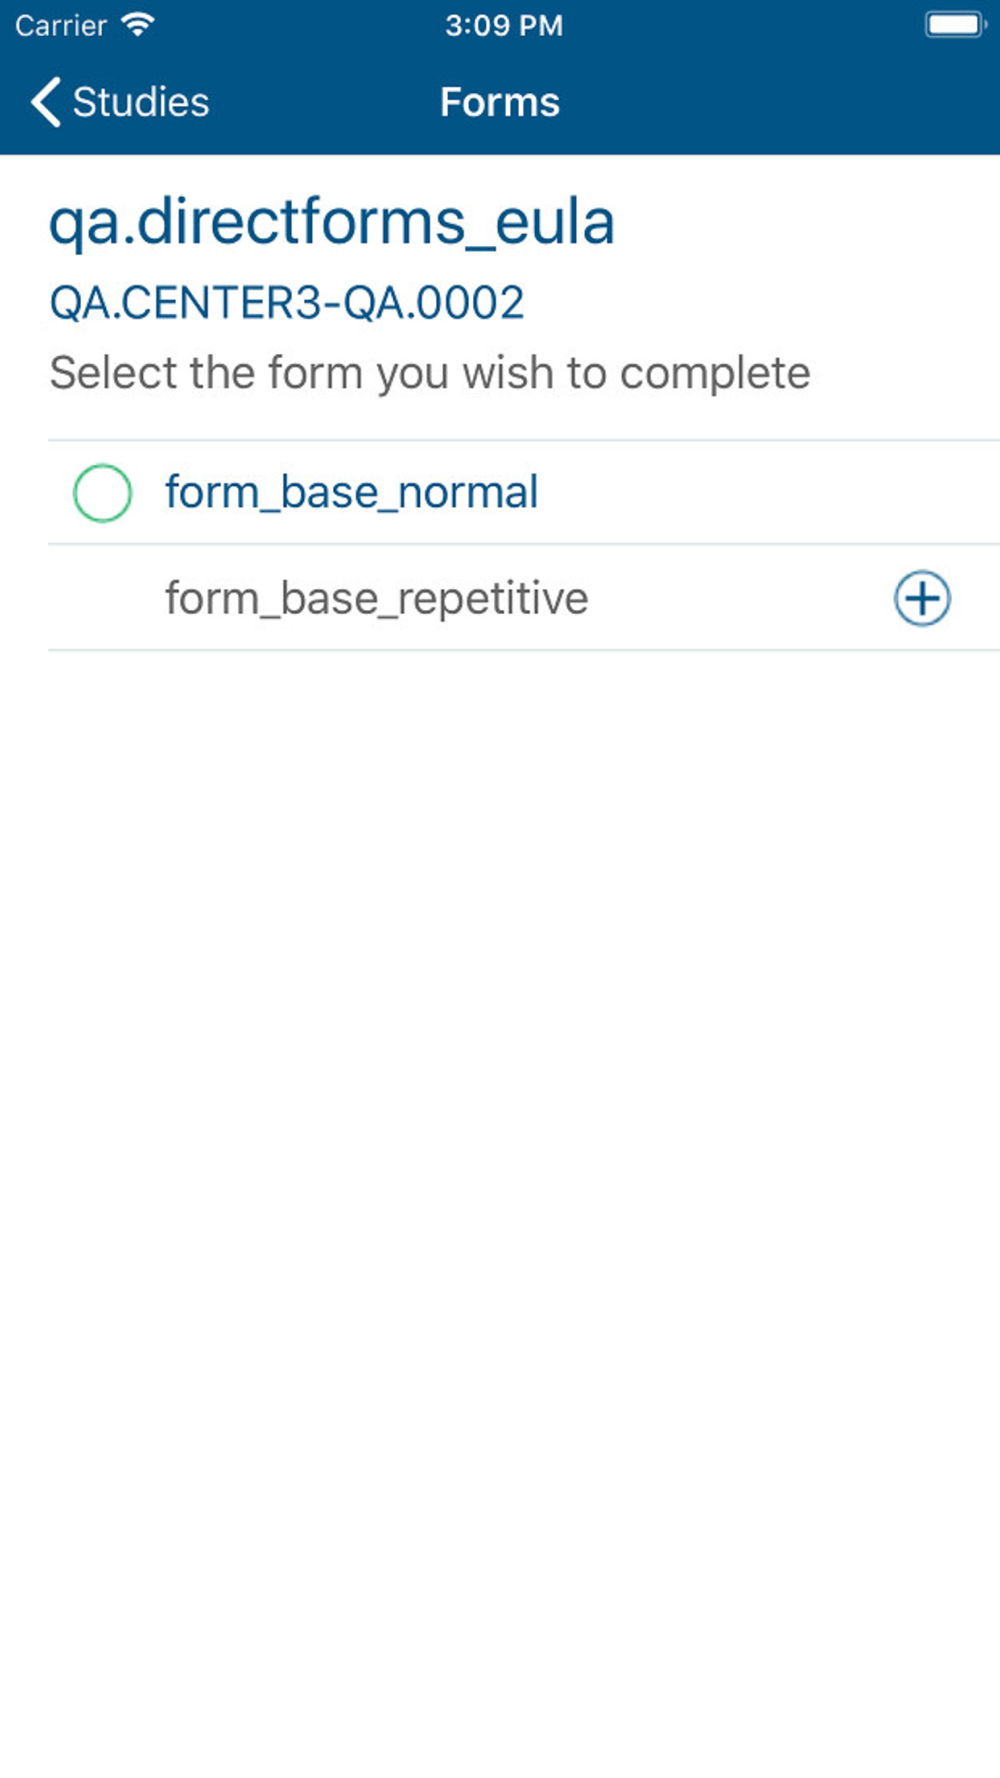Viewport: 1000px width, 1778px height.
Task: Click the 3:09 PM clock
Action: point(504,25)
